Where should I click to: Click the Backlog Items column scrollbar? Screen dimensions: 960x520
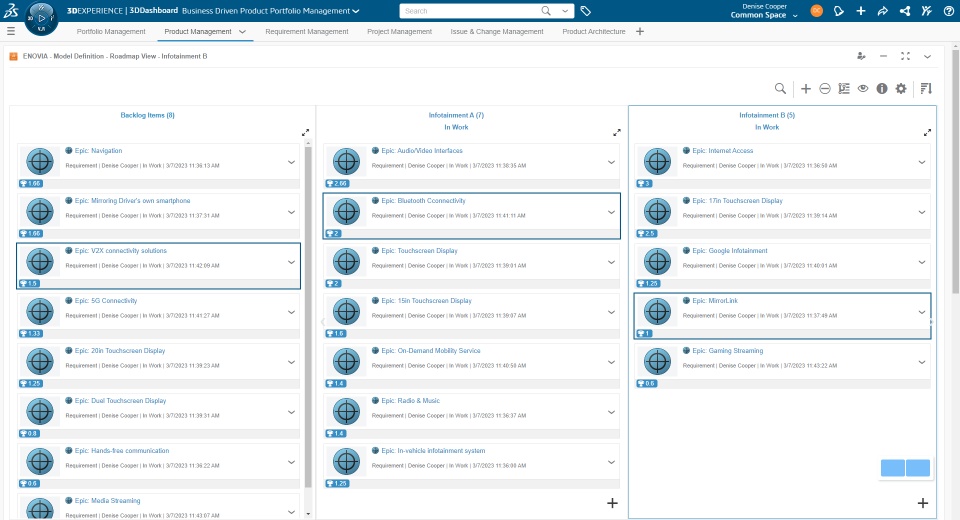(x=308, y=315)
